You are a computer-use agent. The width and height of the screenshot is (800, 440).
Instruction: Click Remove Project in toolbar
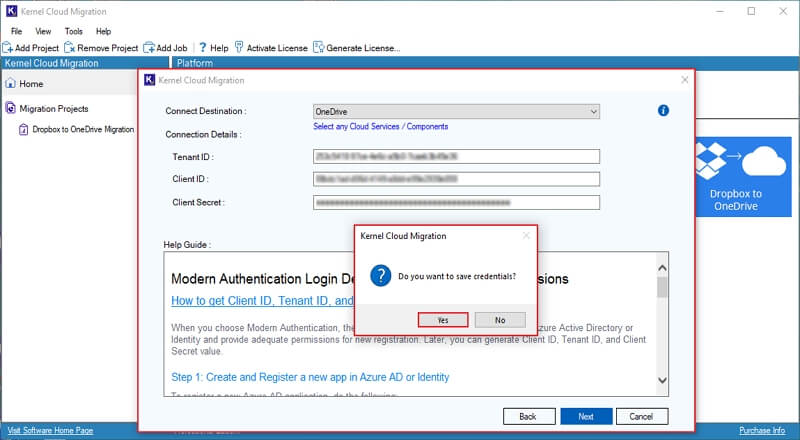point(101,48)
